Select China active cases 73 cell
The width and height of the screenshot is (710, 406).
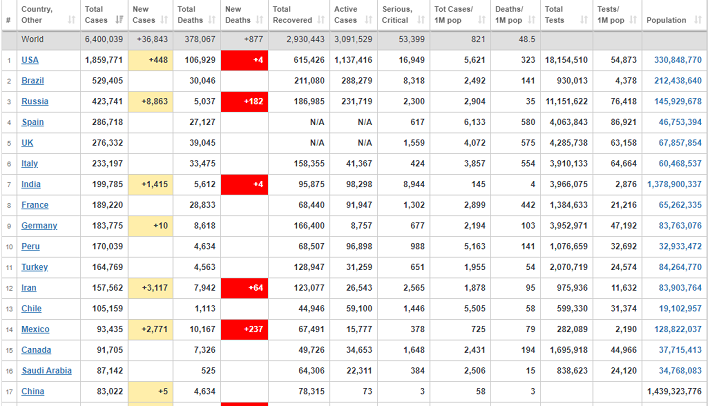(354, 391)
